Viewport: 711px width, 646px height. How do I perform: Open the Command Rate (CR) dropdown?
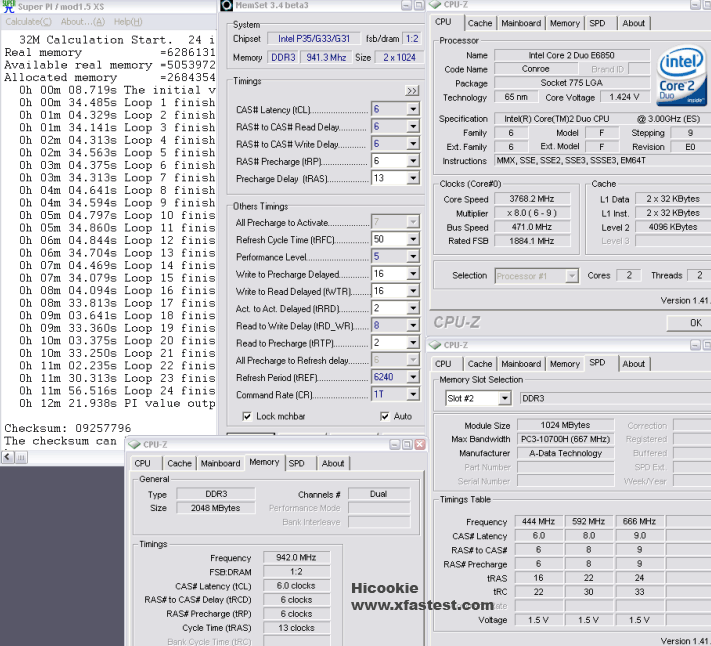[413, 394]
